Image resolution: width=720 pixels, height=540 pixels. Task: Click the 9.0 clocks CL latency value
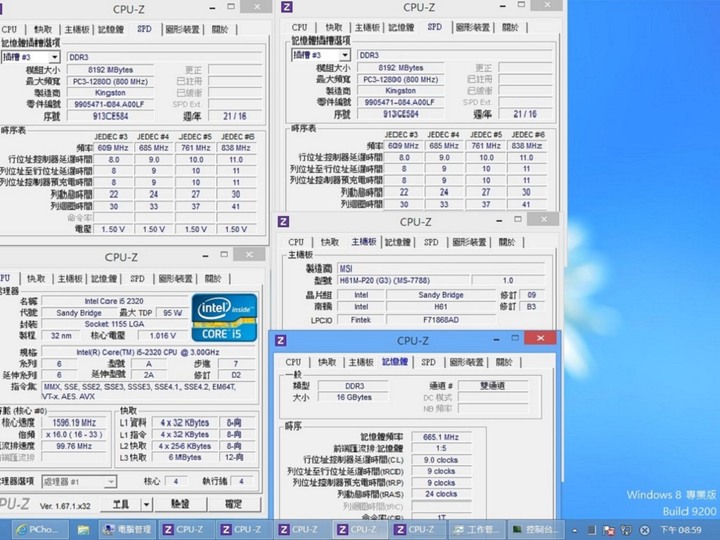(x=441, y=460)
